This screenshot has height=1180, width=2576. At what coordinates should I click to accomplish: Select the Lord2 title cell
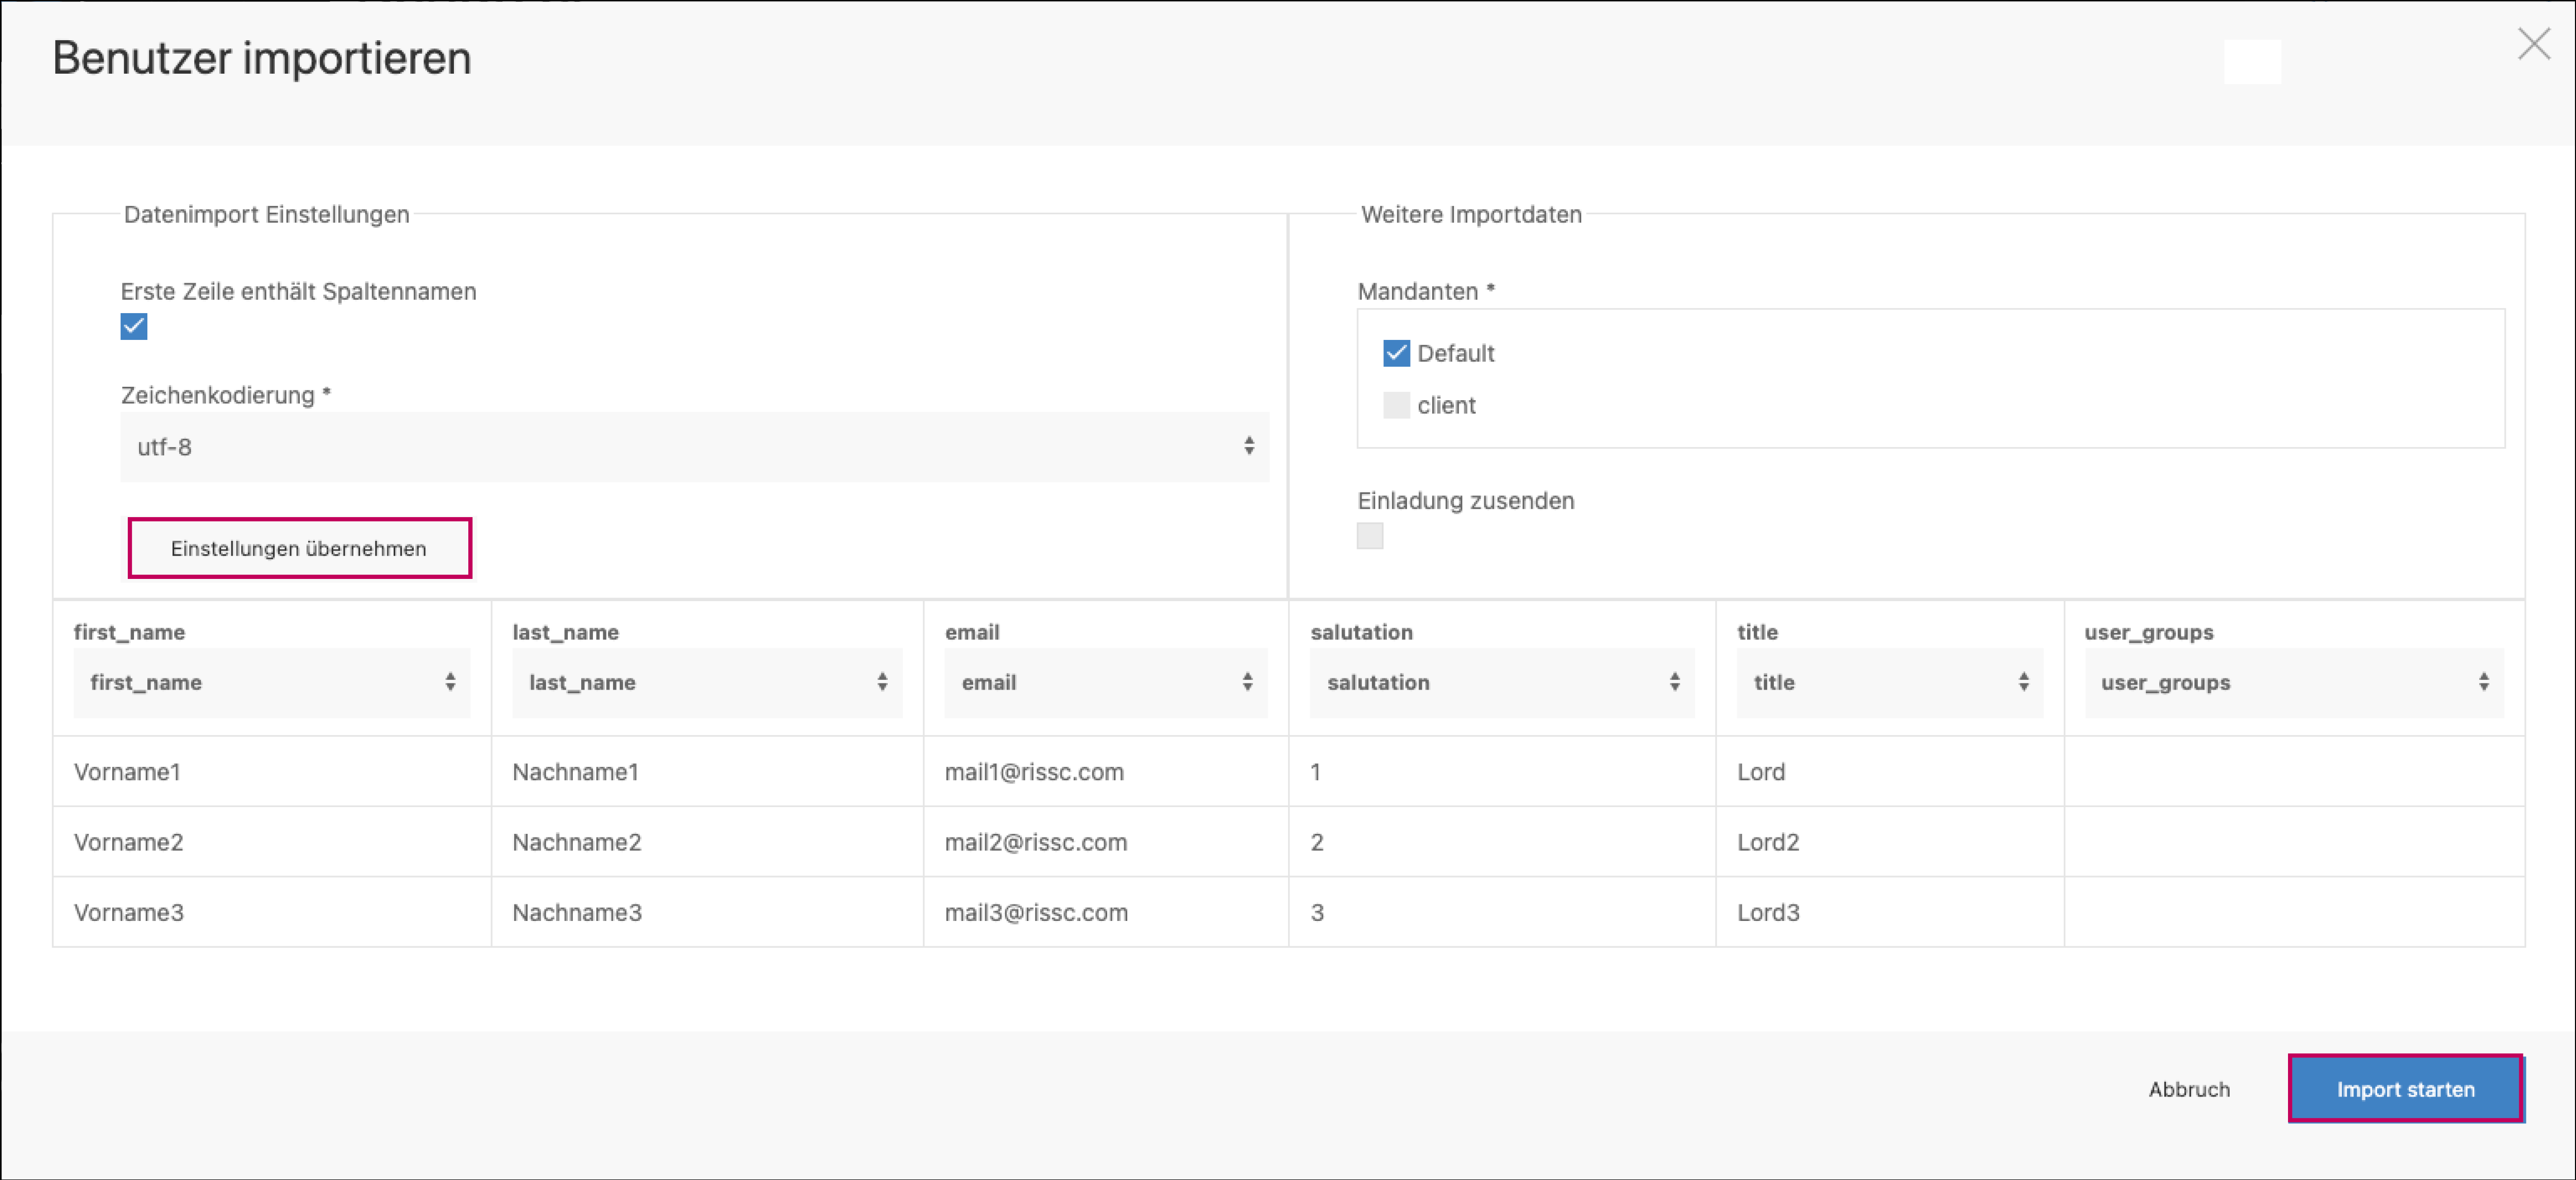1767,842
